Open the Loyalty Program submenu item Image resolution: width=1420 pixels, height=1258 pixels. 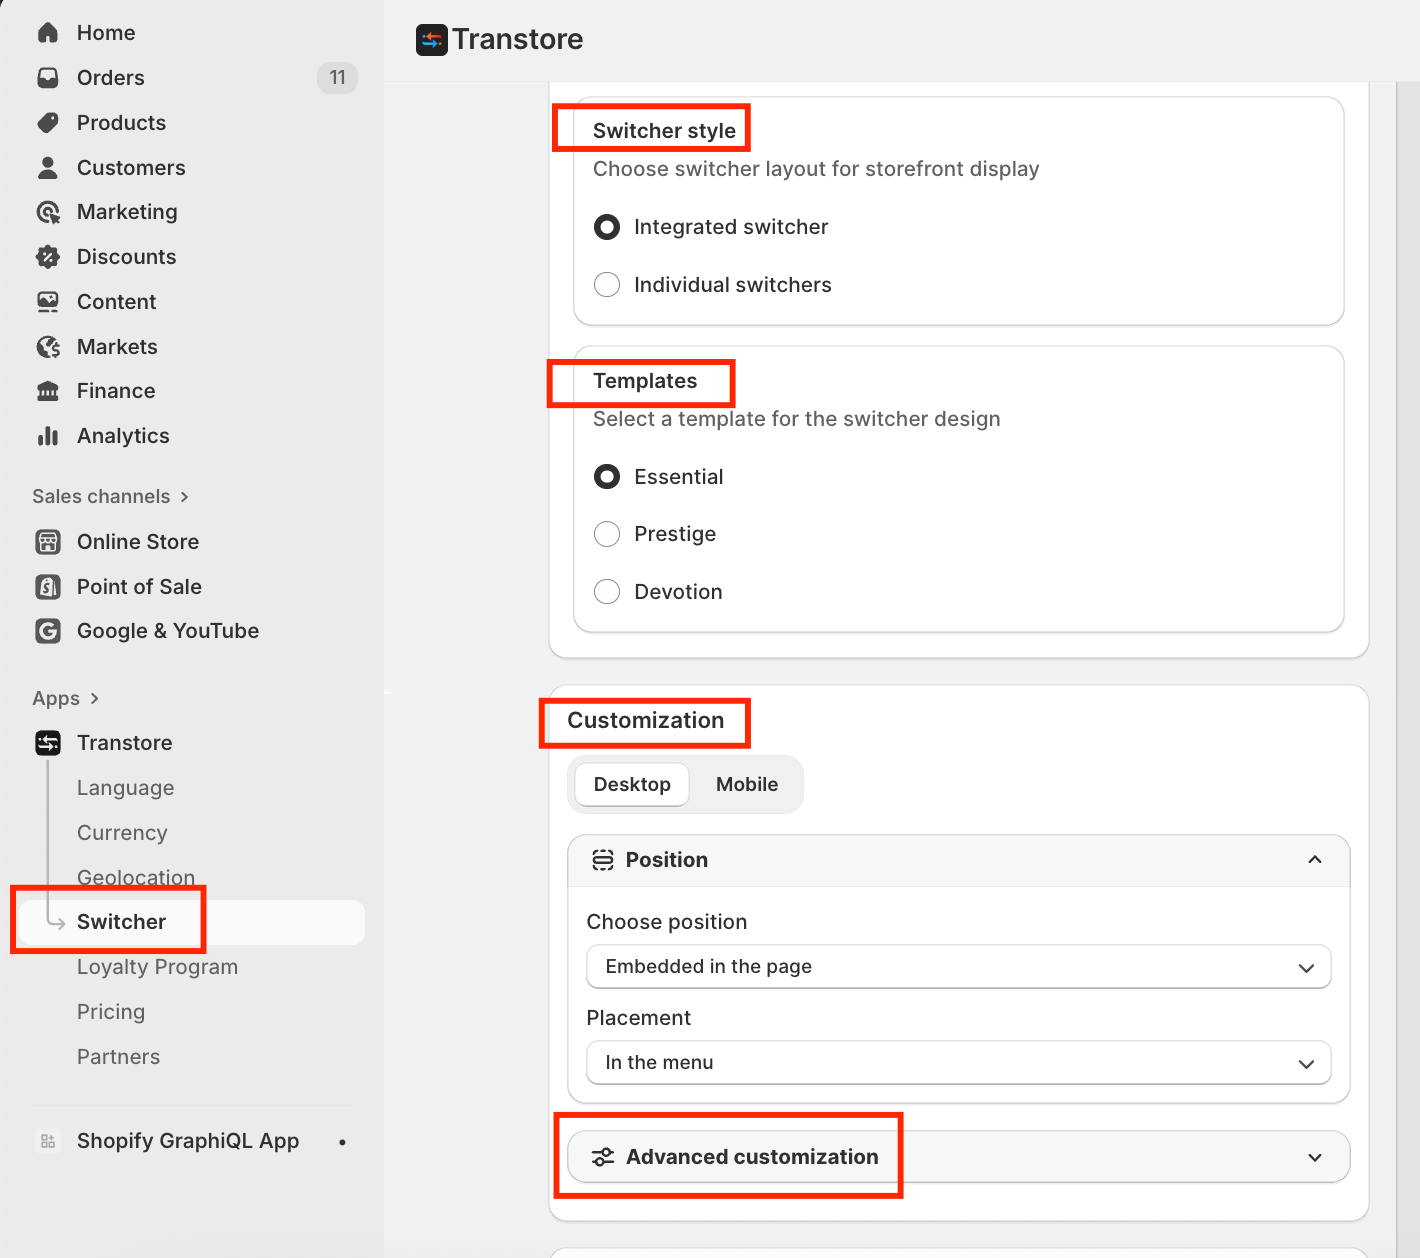(158, 967)
